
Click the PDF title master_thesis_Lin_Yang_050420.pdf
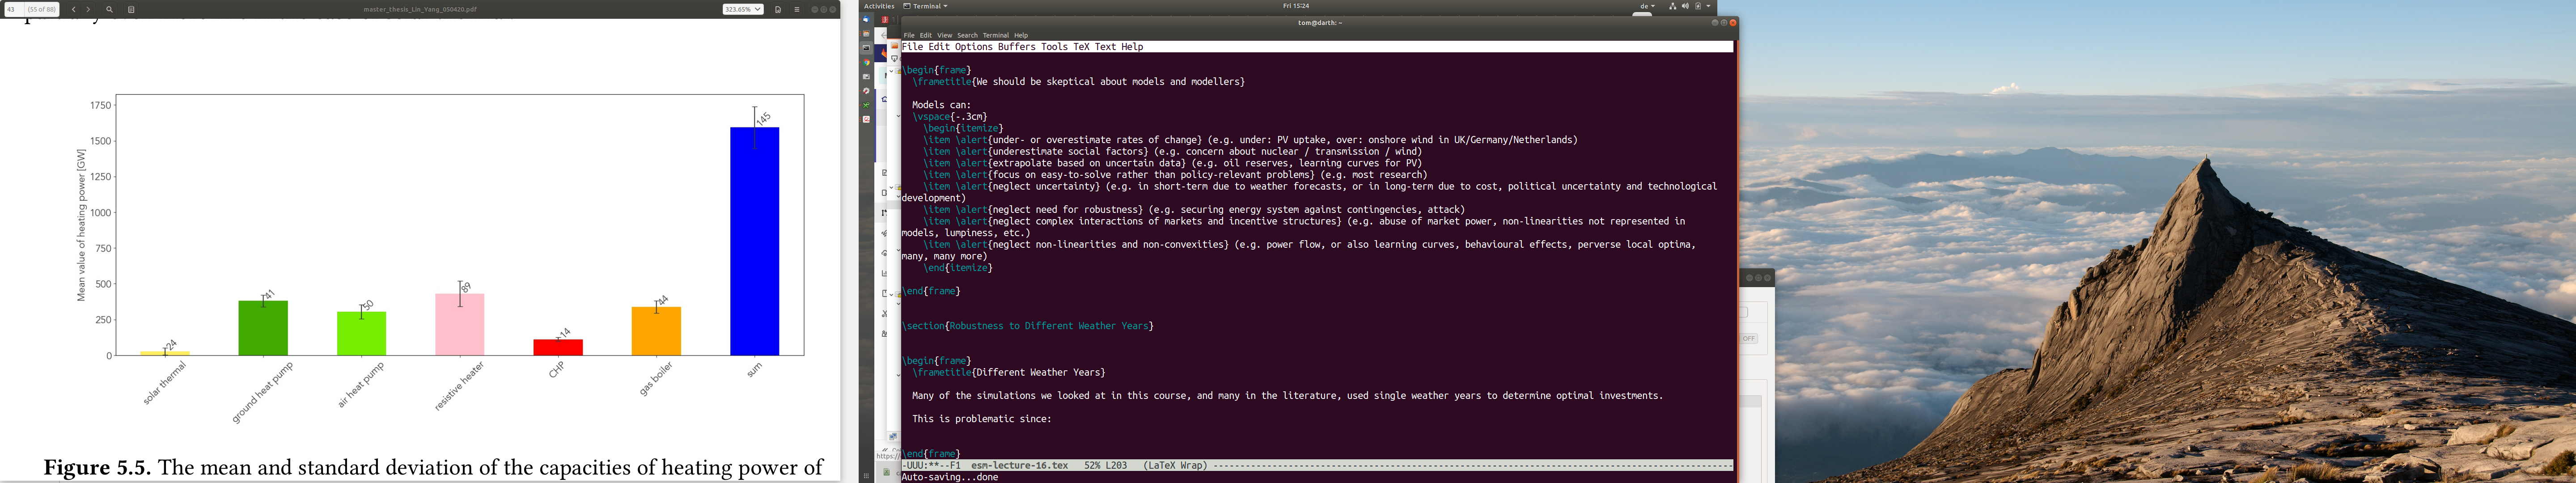tap(420, 9)
